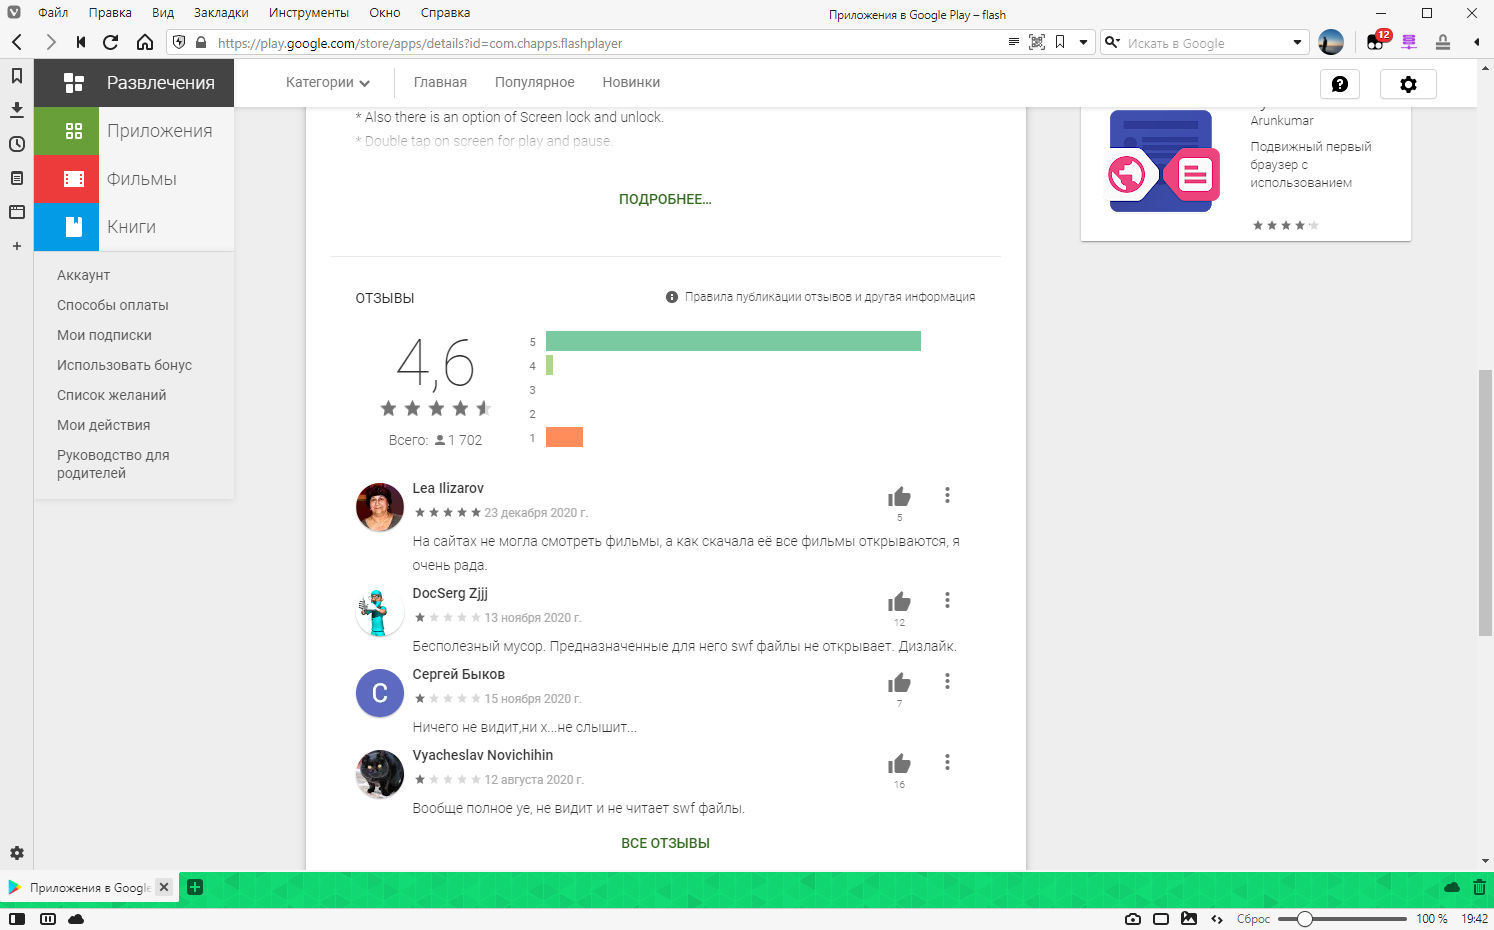This screenshot has width=1494, height=930.
Task: Like the Vyacheslav Novichihin review
Action: tap(899, 764)
